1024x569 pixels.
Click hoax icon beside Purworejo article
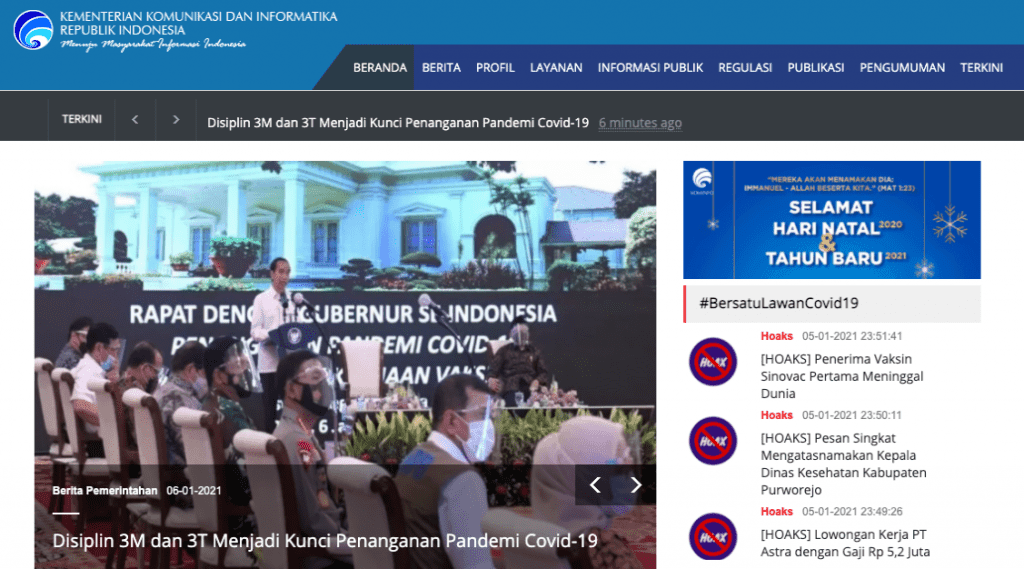click(x=713, y=441)
